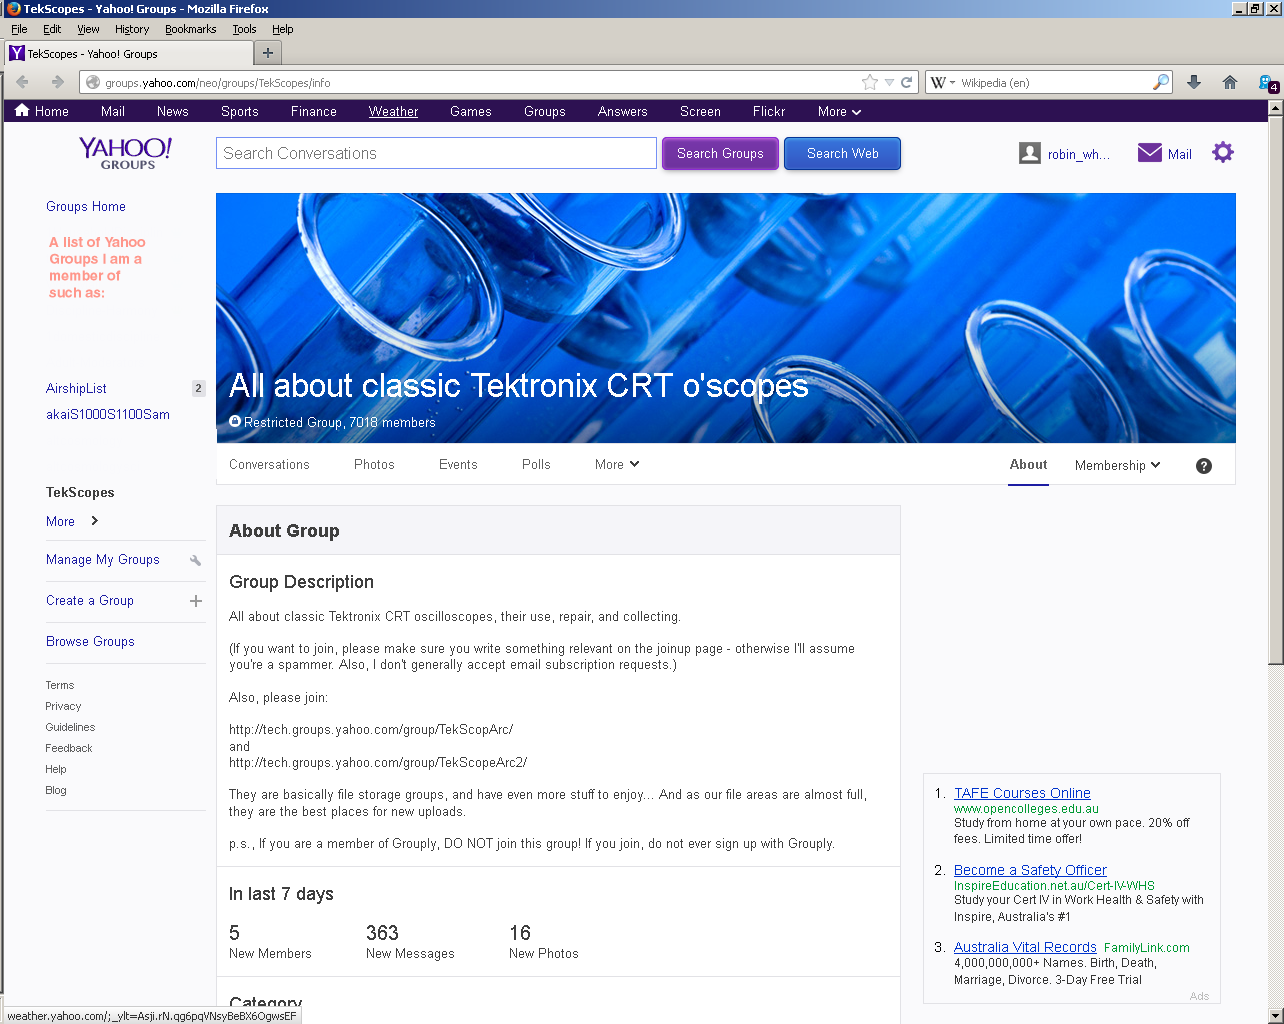
Task: Open the View menu
Action: [89, 29]
